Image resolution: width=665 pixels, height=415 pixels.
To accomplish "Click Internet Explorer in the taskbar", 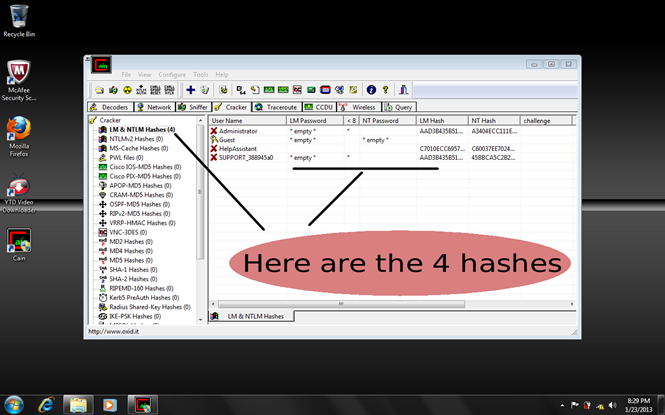I will [x=46, y=404].
